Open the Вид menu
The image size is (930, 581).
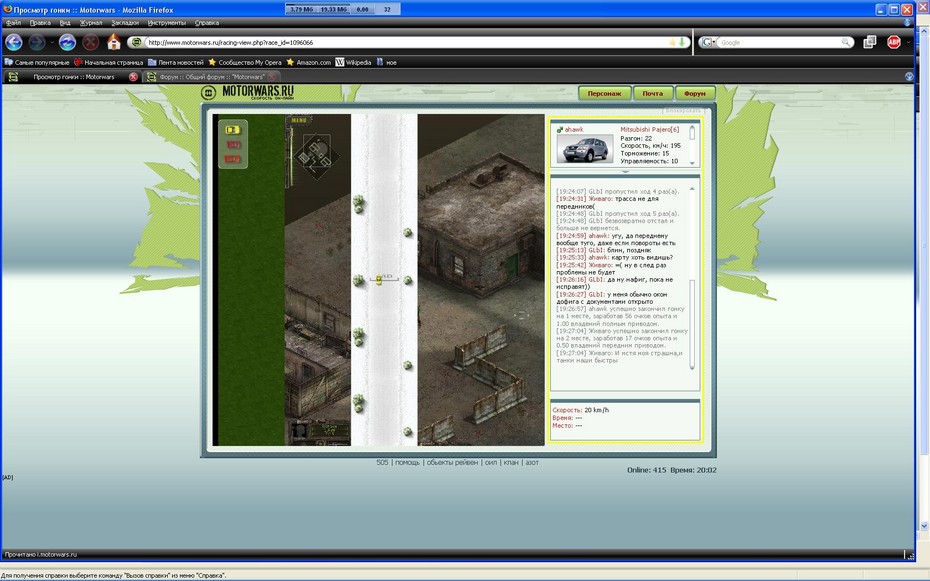point(65,23)
